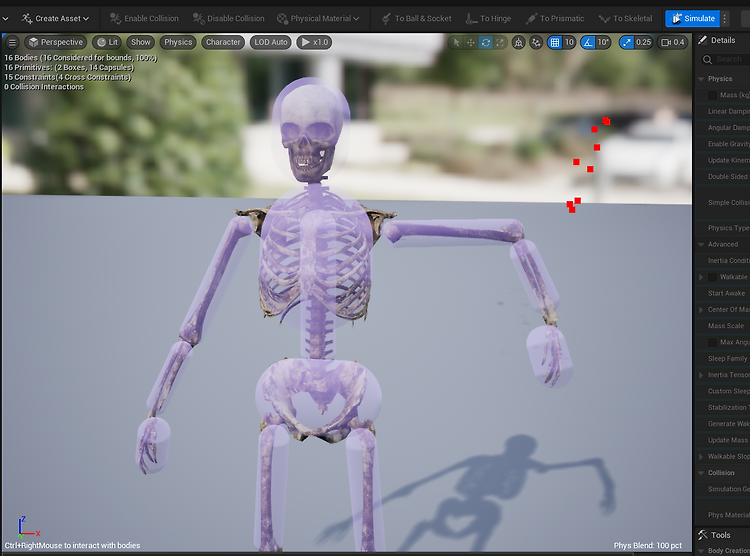Toggle rotation angle snapping
The height and width of the screenshot is (556, 750).
coord(588,43)
